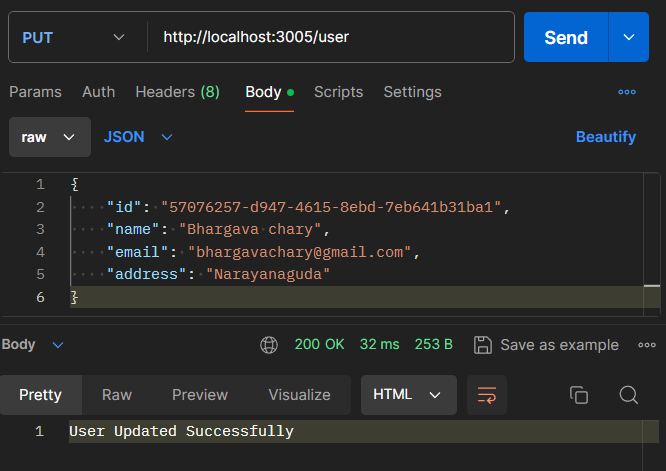Click the network globe icon
The height and width of the screenshot is (471, 666).
tap(269, 345)
